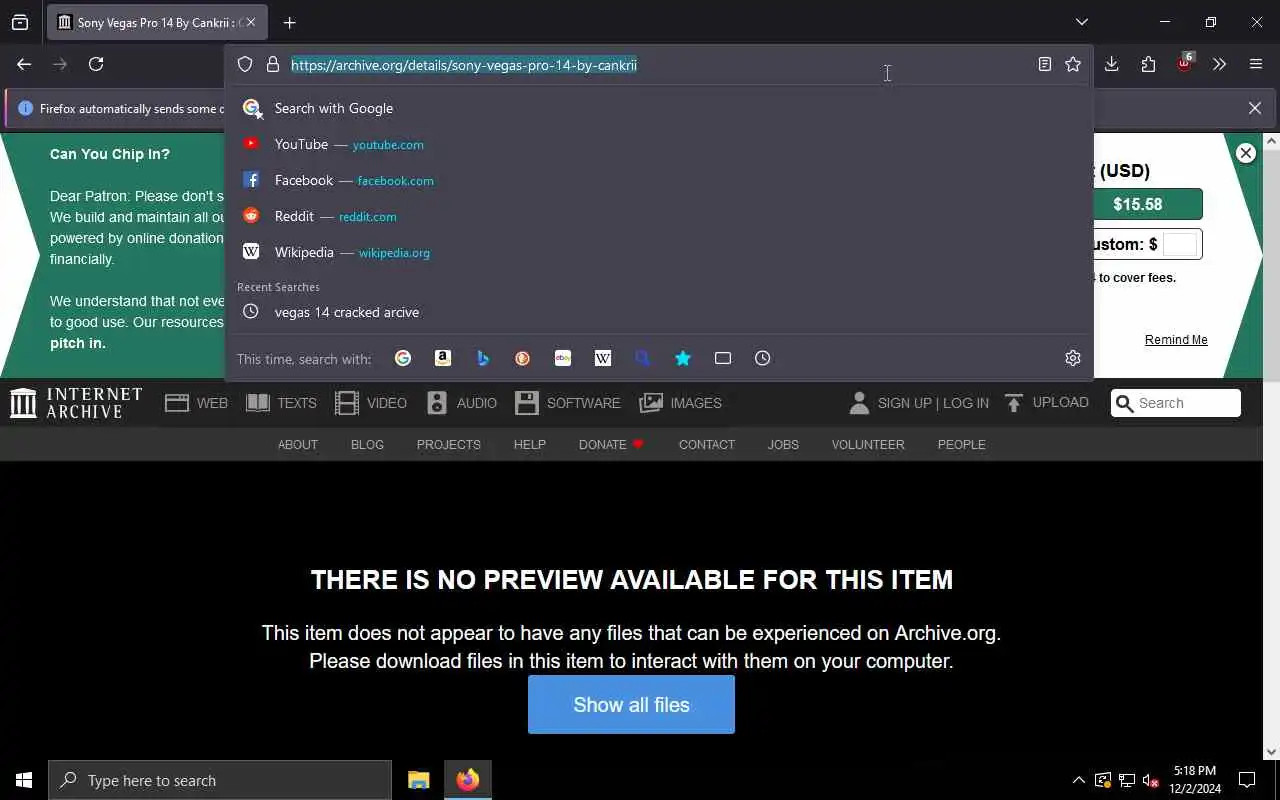Click the highlighted URL address field
Viewport: 1280px width, 800px height.
(x=660, y=65)
